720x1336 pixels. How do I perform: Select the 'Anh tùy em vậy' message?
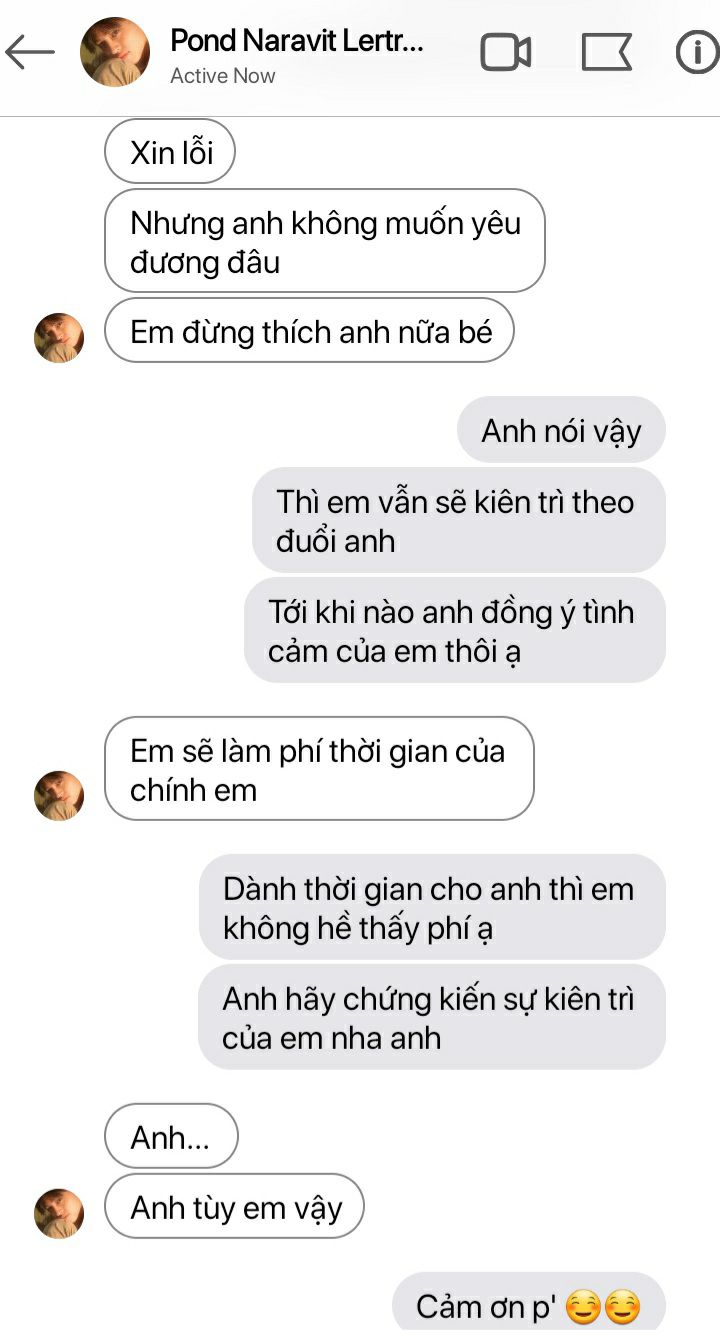click(234, 1206)
